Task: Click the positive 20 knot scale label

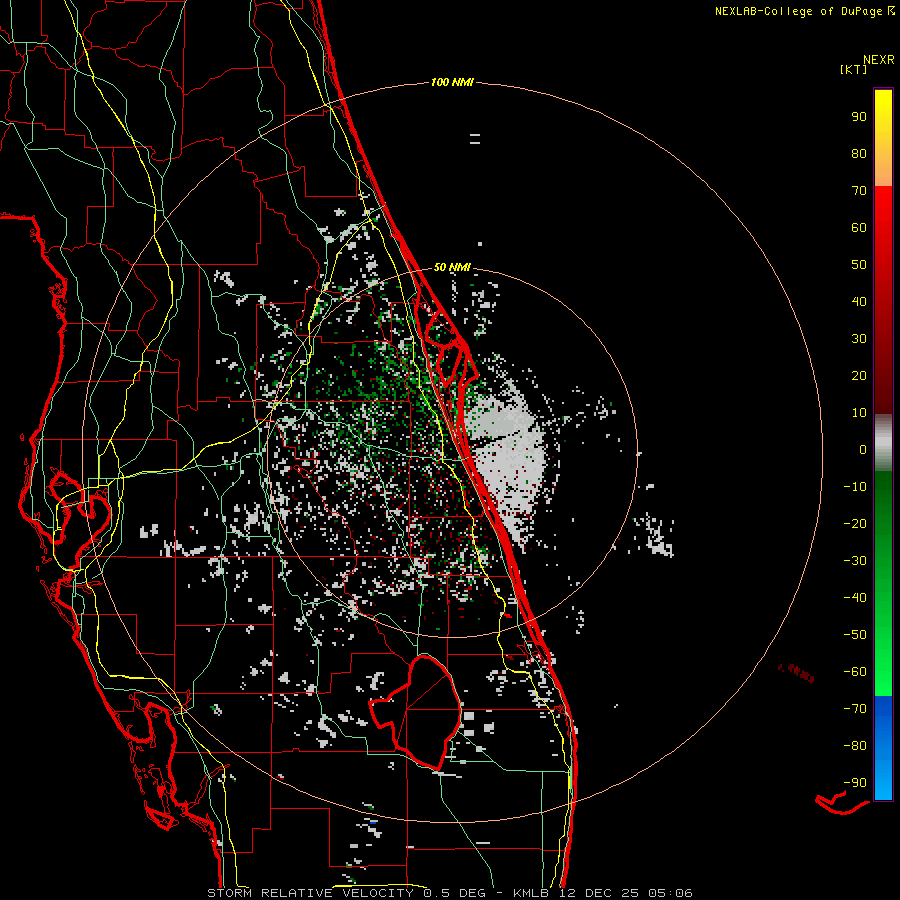Action: coord(859,375)
